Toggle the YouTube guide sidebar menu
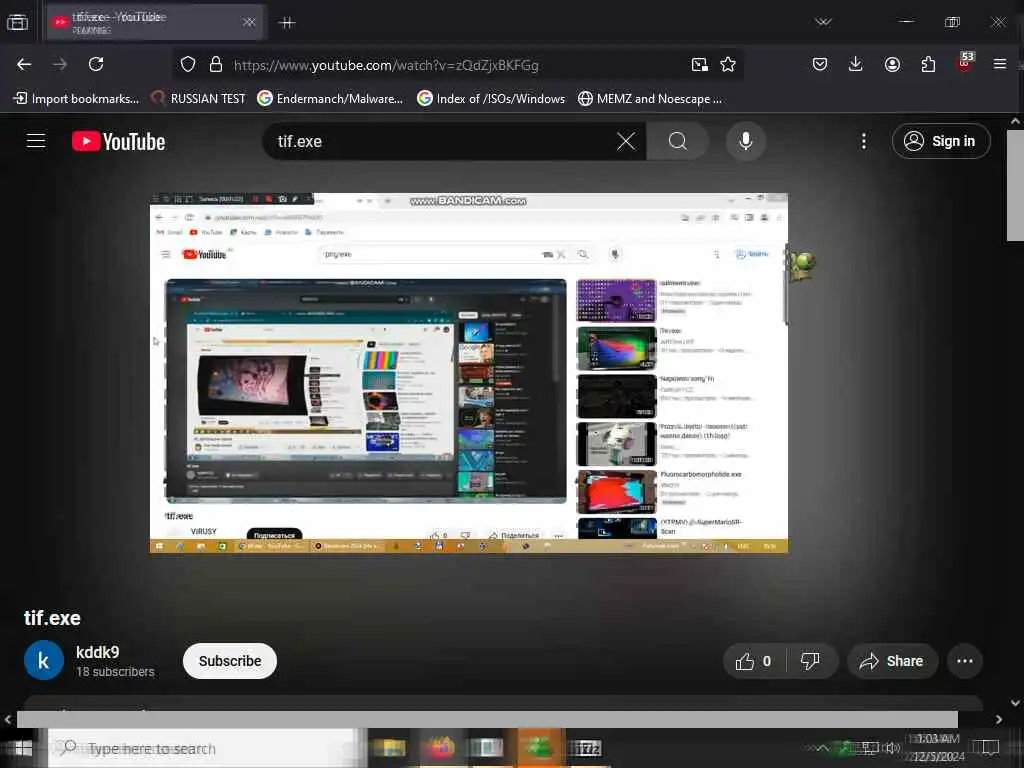This screenshot has height=768, width=1024. point(36,141)
